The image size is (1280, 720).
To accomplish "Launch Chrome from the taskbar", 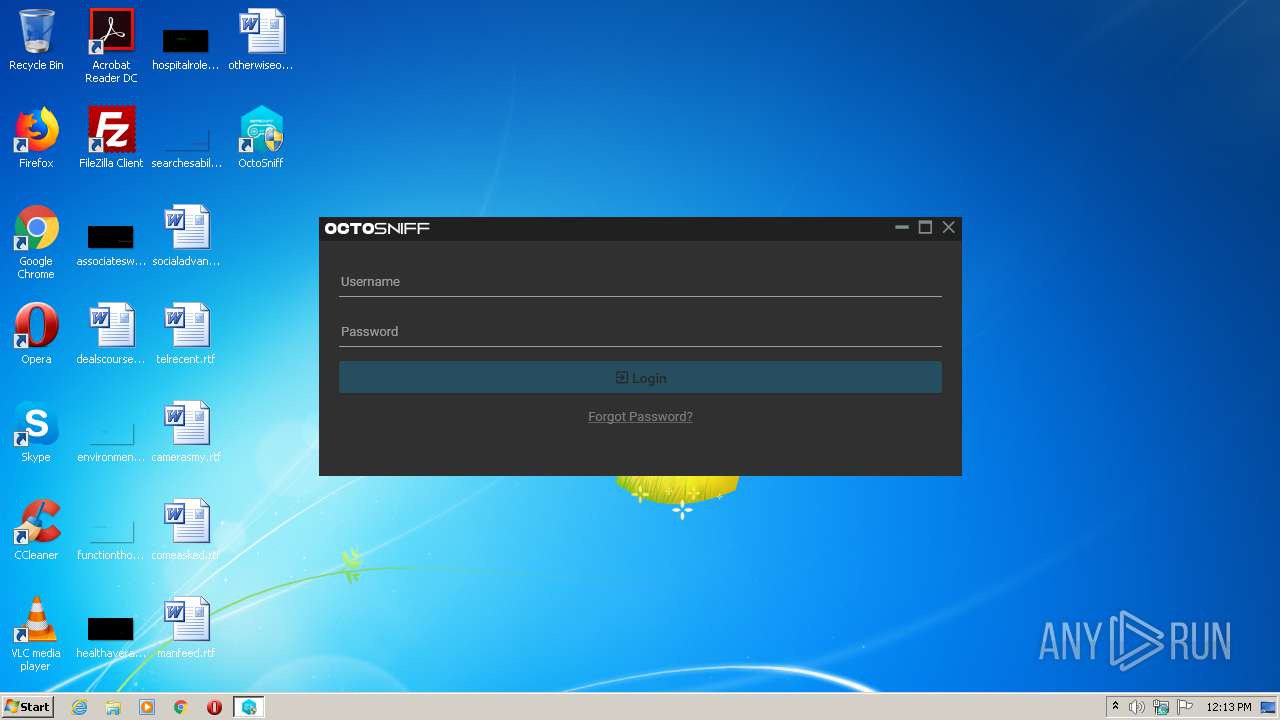I will point(181,707).
